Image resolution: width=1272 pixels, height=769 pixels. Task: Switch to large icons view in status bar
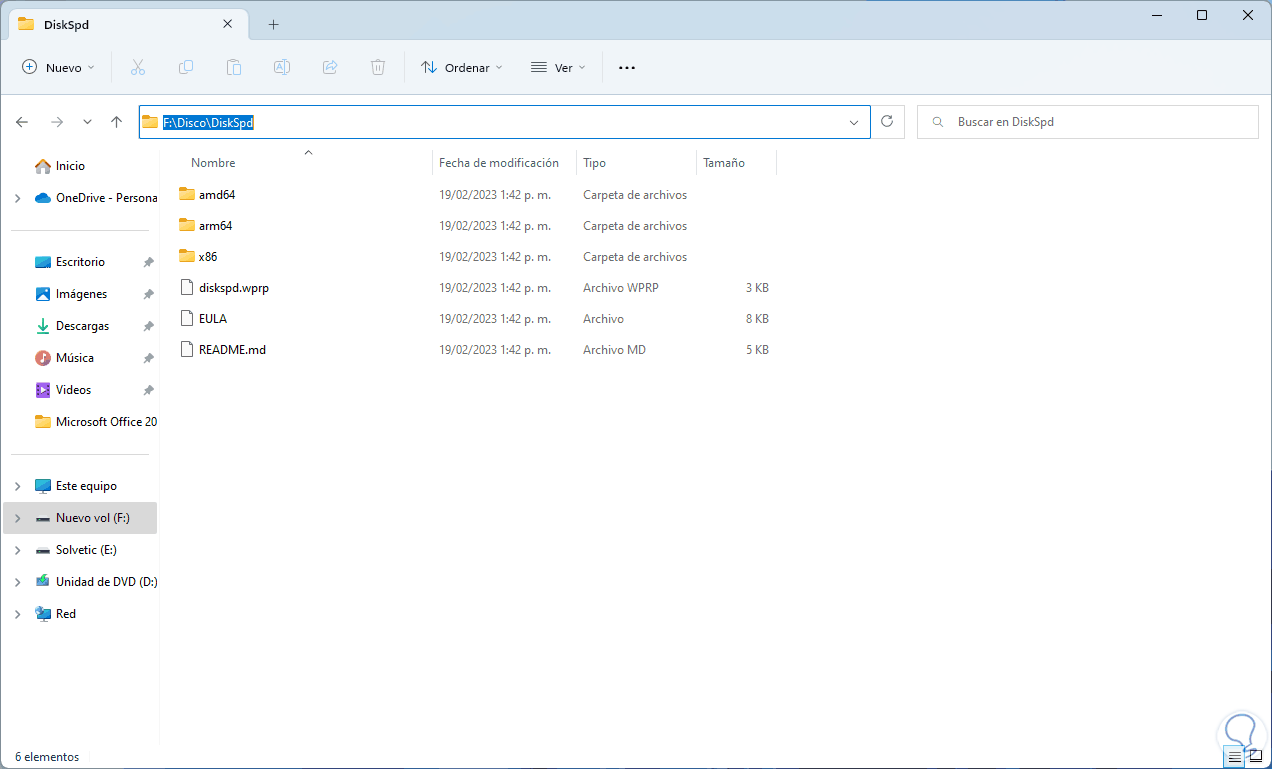[1256, 757]
